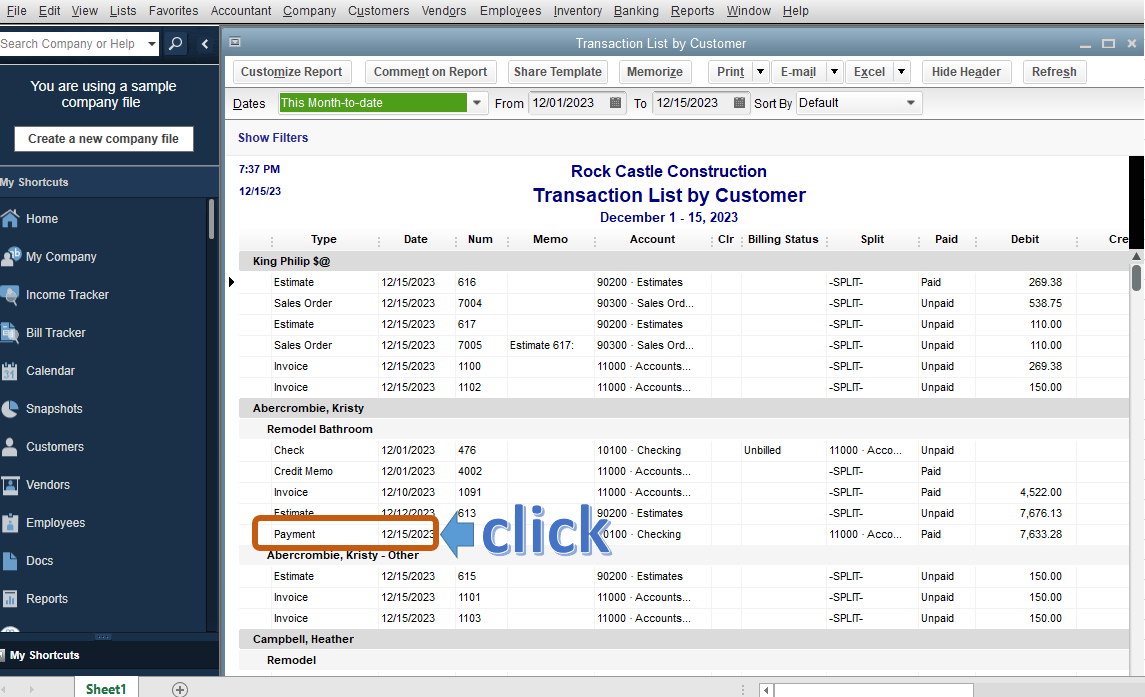Collapse the left shortcuts panel arrow
This screenshot has width=1145, height=697.
tap(205, 44)
